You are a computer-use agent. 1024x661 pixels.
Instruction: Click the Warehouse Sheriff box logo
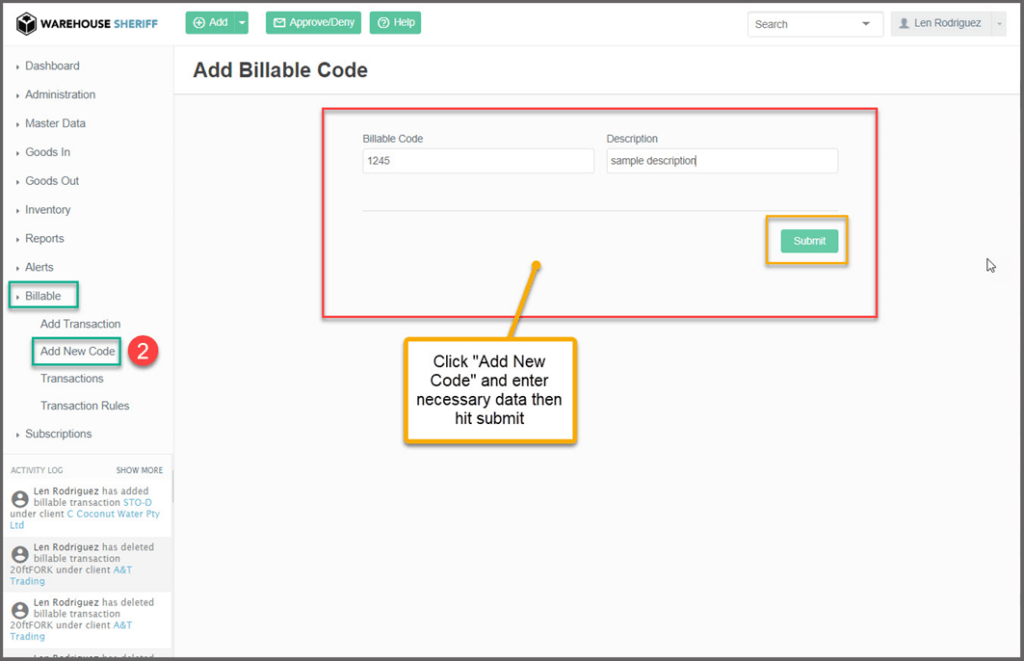26,24
